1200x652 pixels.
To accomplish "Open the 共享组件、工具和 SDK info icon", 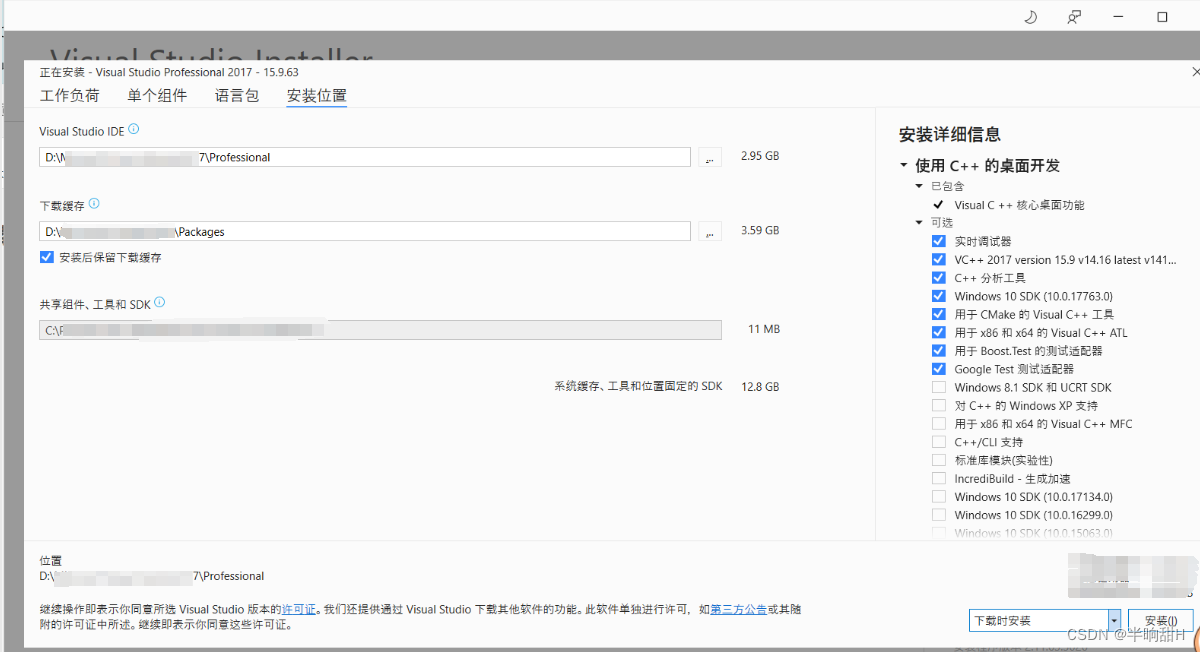I will [x=160, y=302].
